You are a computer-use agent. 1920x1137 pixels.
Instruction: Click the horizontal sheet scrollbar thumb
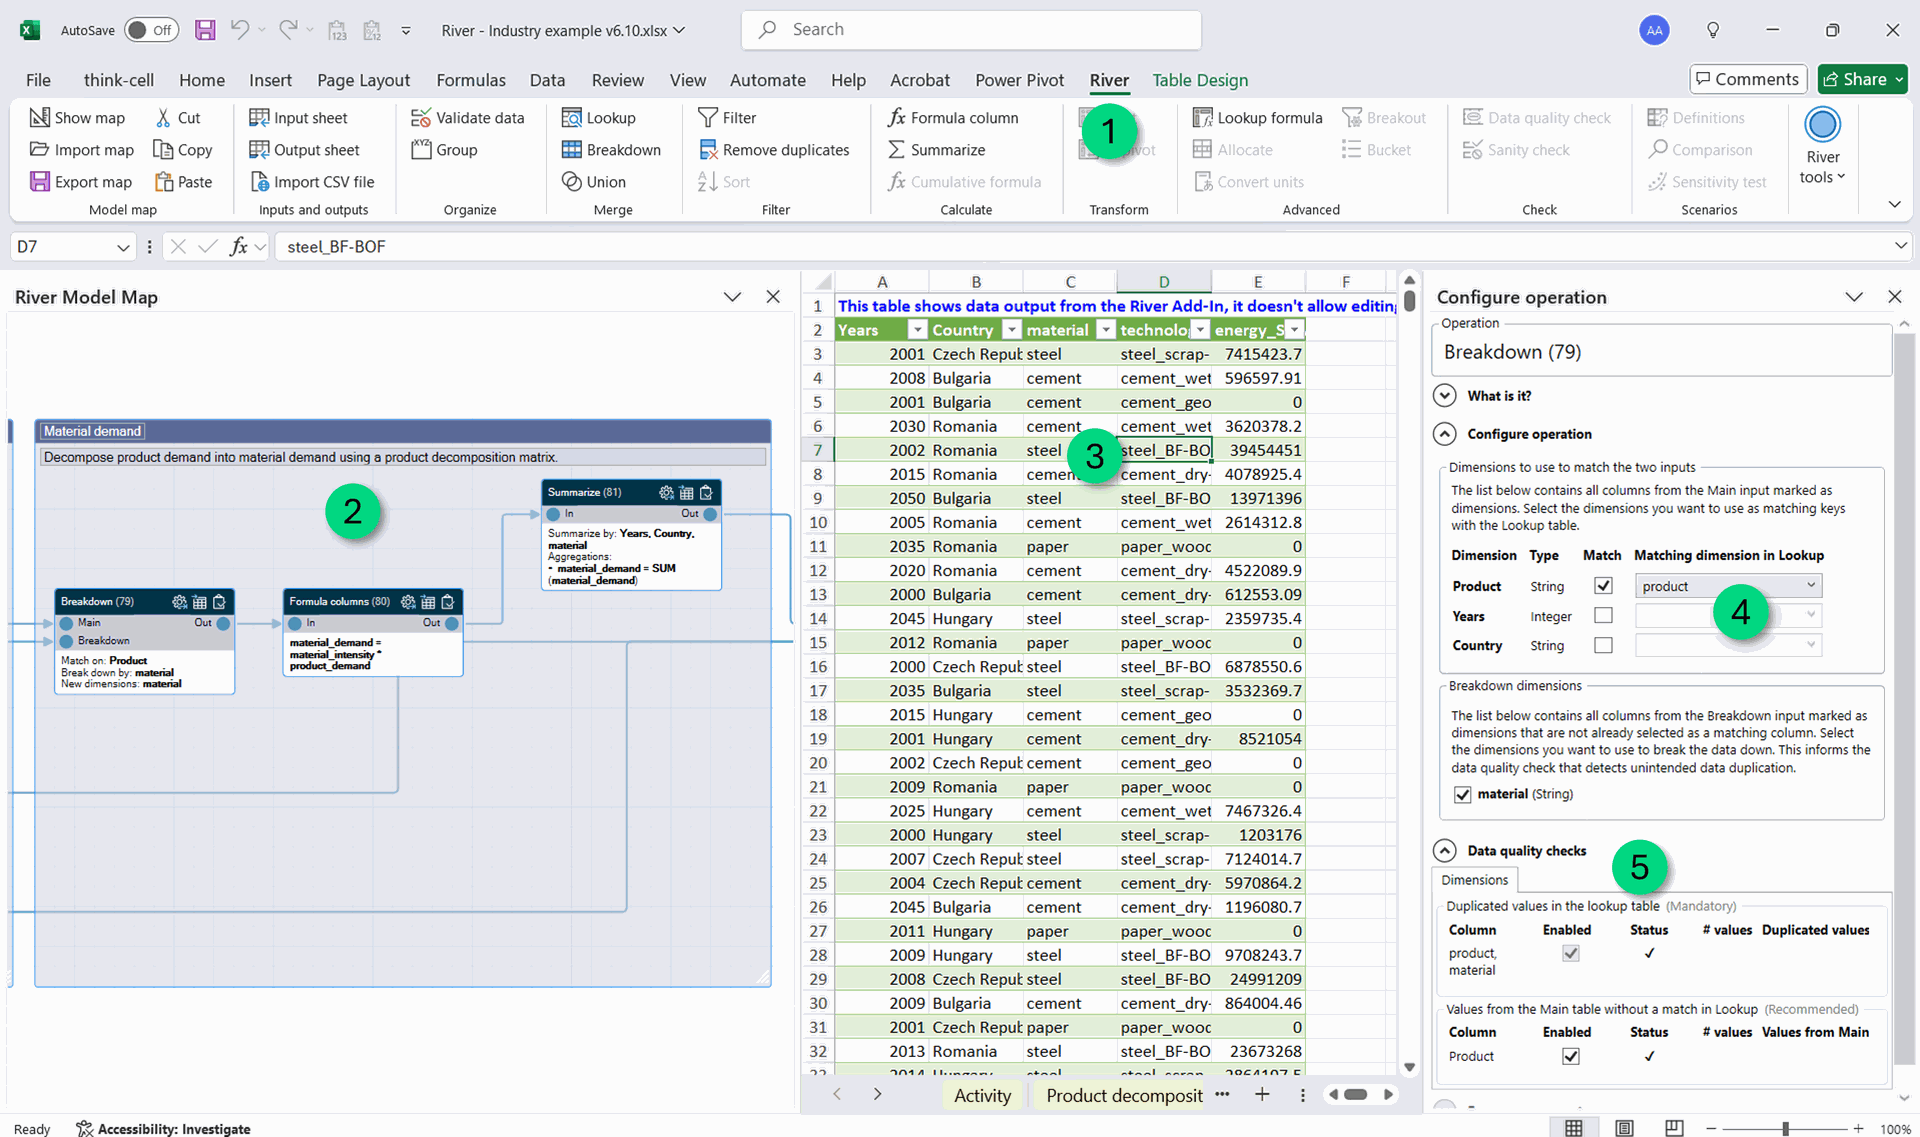(x=1356, y=1095)
